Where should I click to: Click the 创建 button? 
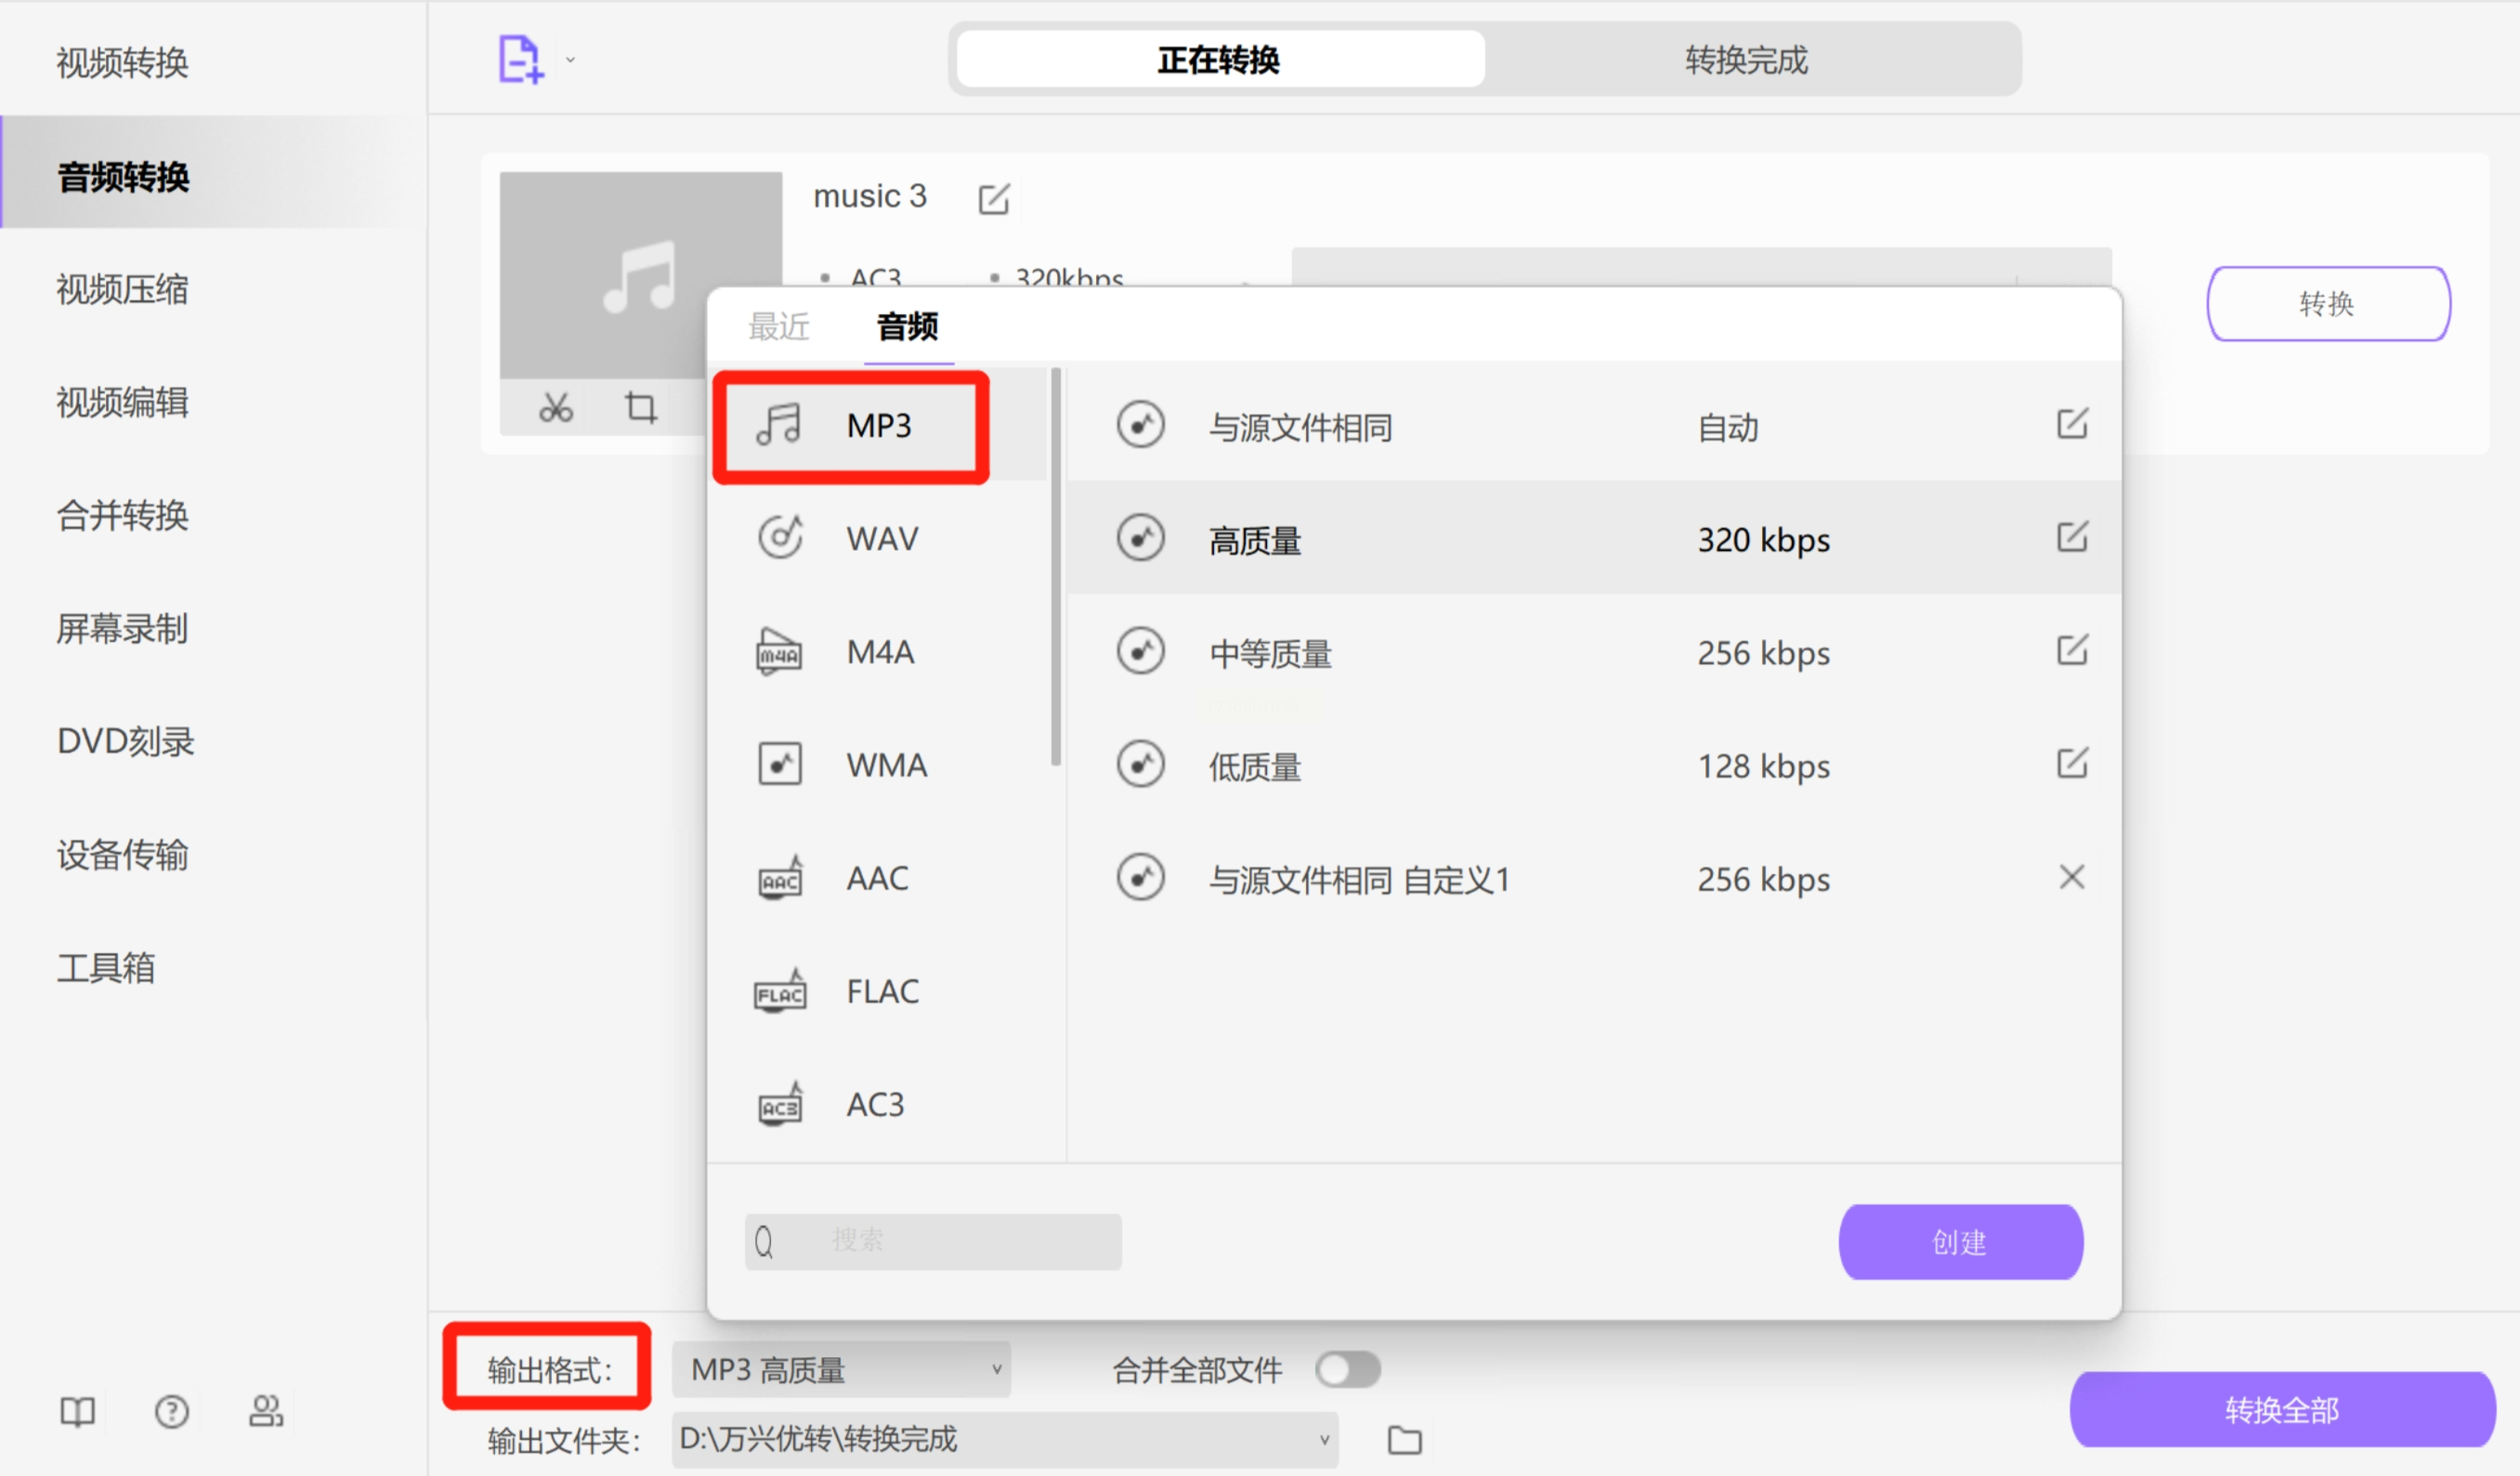pyautogui.click(x=1959, y=1241)
